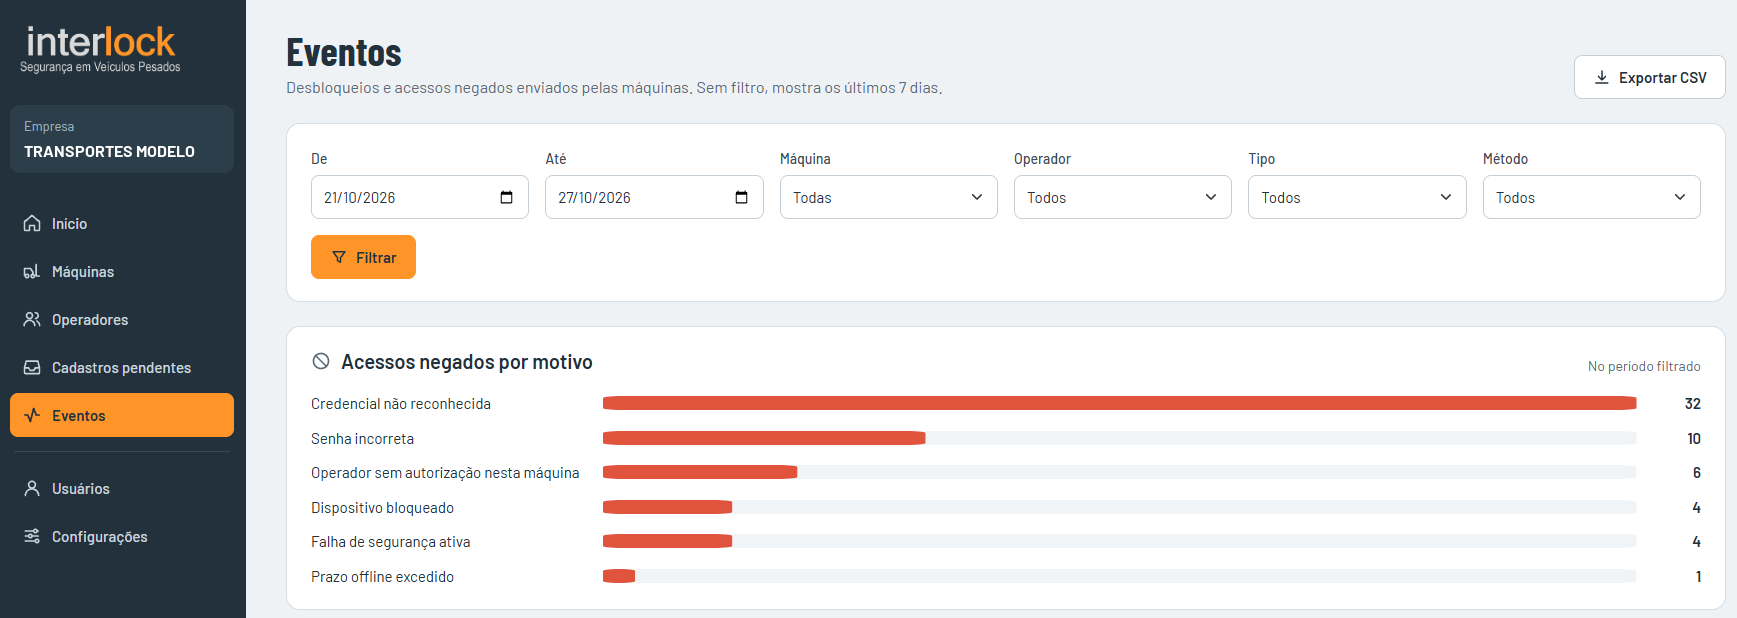Screen dimensions: 1737x618
Task: Click the Operador sem autorização nesta máquina label
Action: (445, 472)
